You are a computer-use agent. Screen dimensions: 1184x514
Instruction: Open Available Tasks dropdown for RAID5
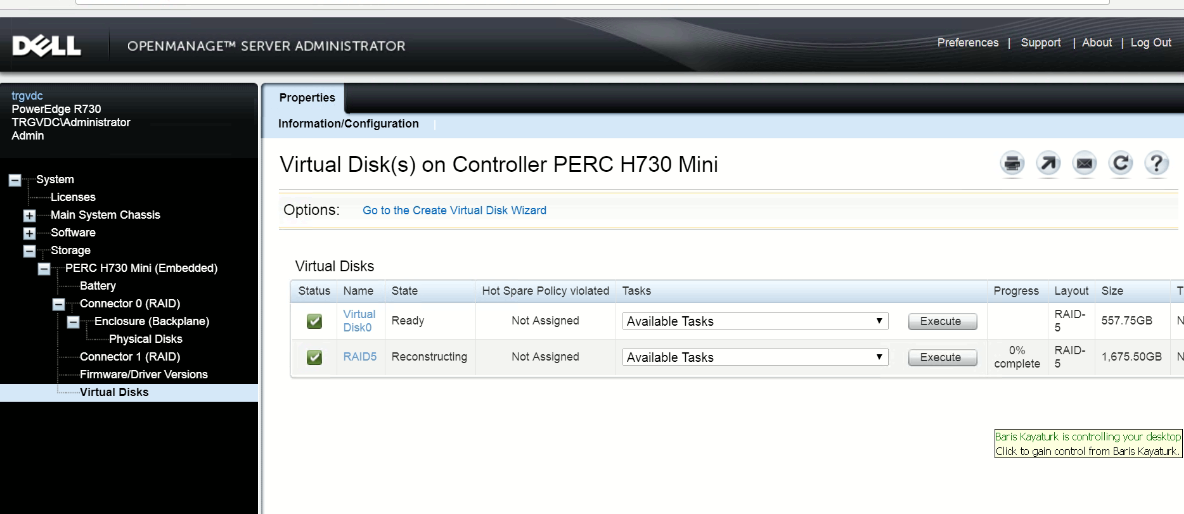tap(755, 357)
